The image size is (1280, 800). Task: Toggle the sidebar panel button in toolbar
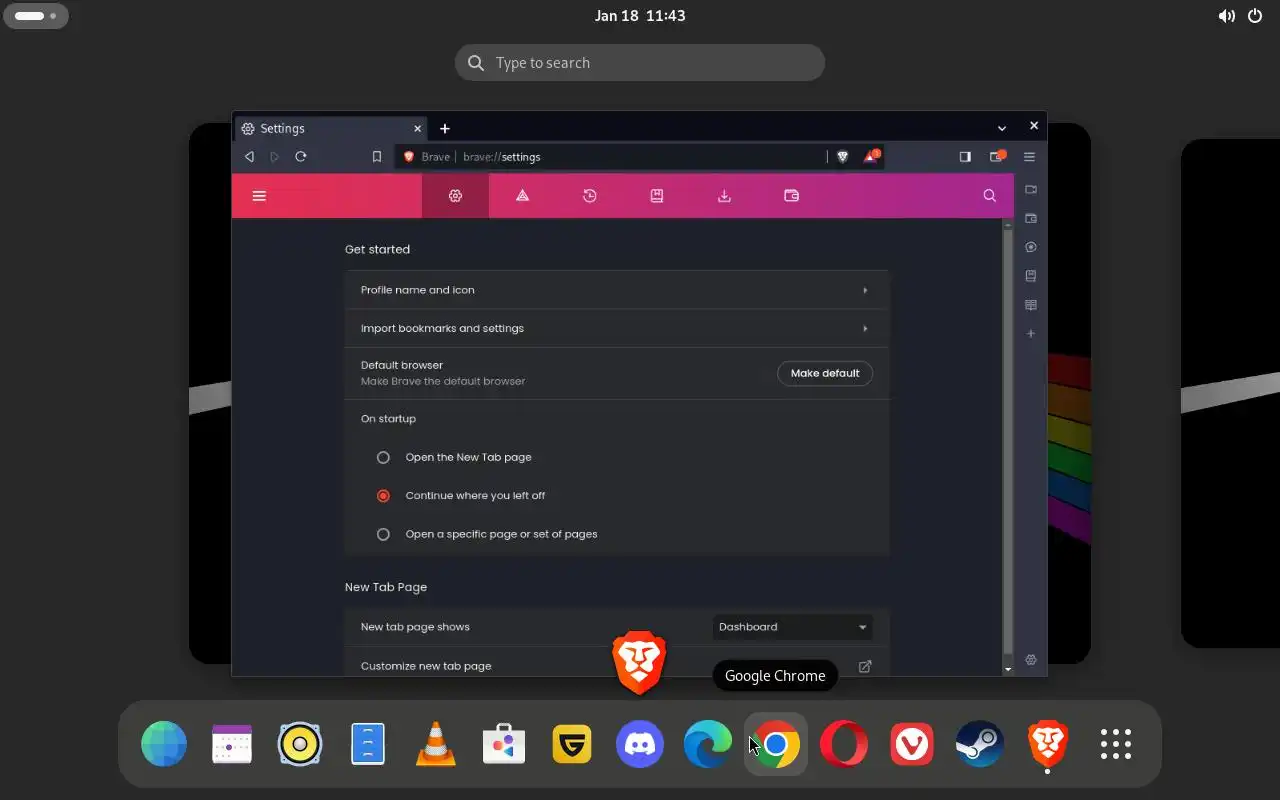tap(965, 156)
